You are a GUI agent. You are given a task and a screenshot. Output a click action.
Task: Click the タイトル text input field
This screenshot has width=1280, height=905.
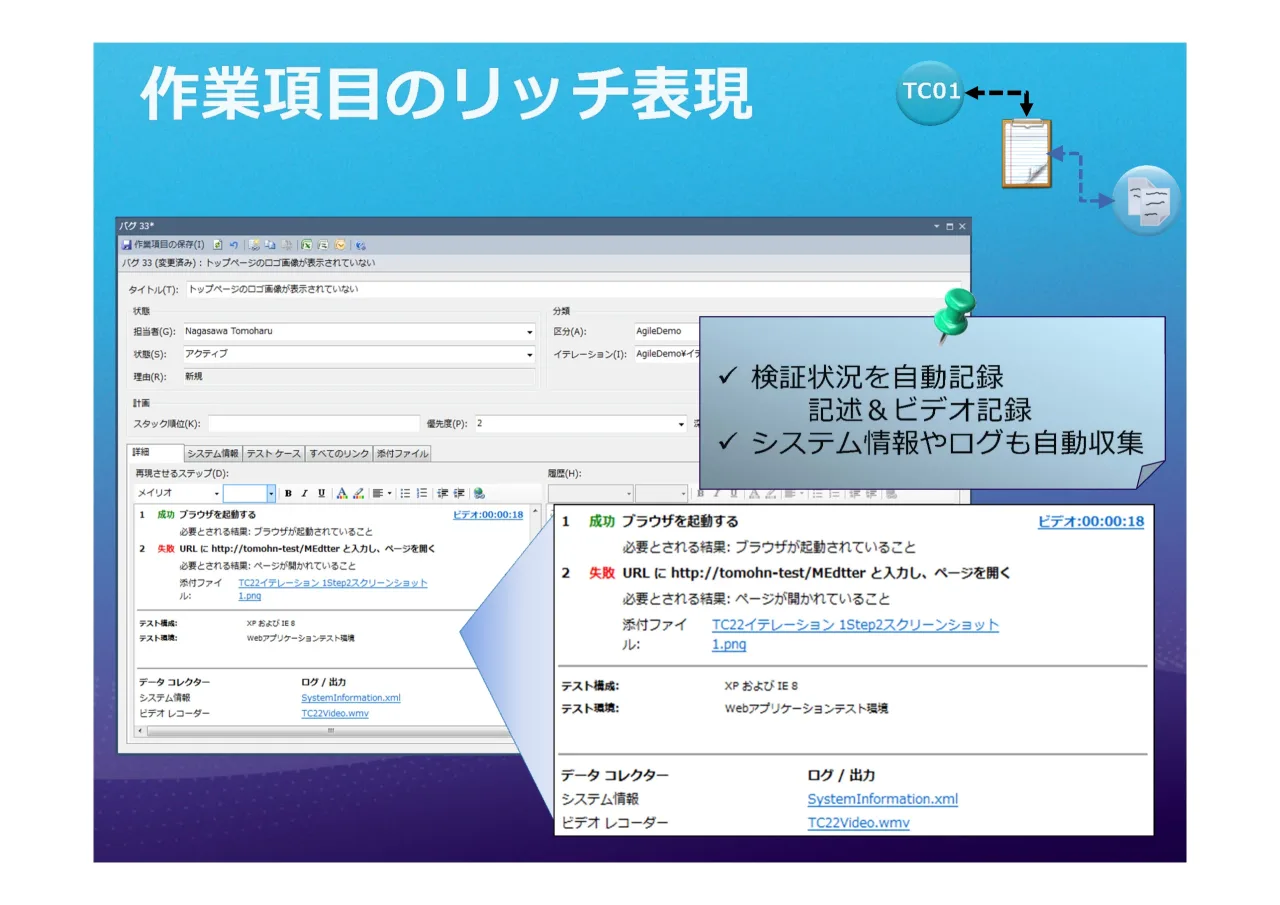(x=573, y=289)
